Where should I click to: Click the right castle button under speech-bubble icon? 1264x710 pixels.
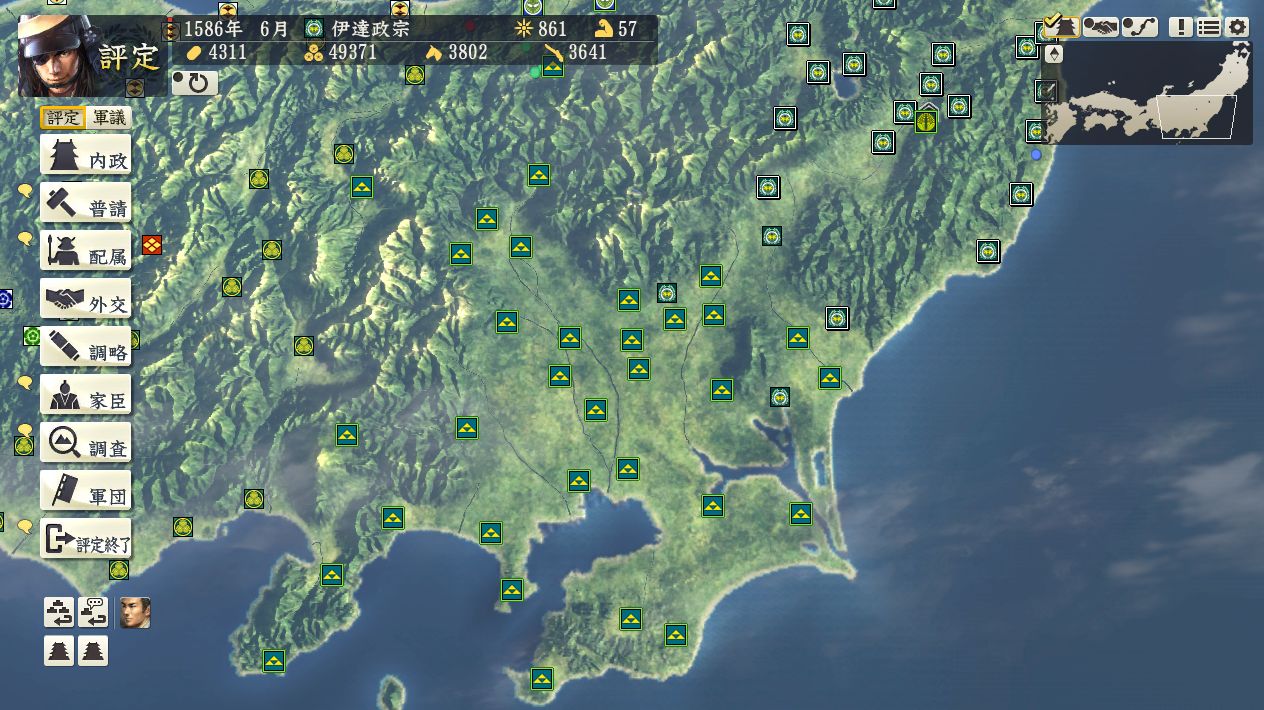93,651
